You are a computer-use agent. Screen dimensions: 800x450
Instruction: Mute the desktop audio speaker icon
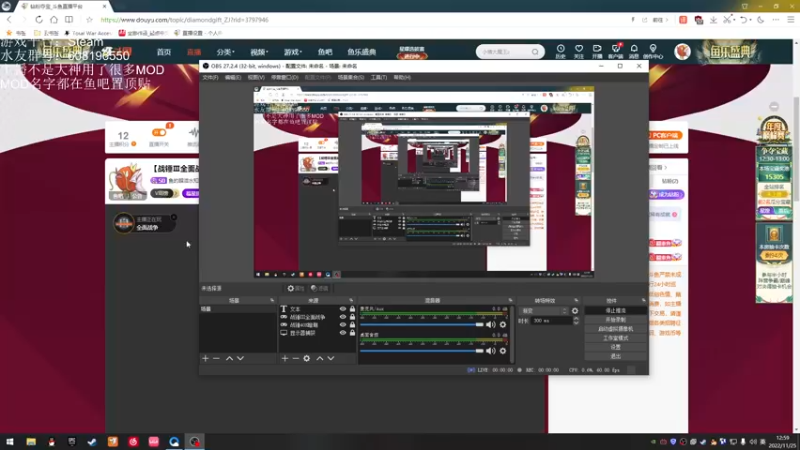(491, 351)
